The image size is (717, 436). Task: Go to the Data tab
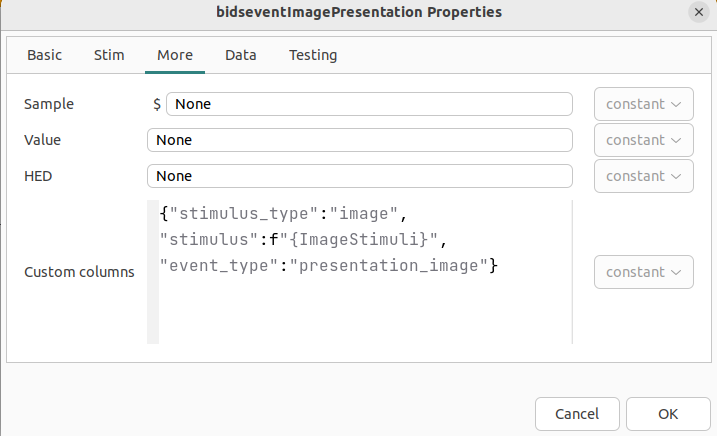(x=241, y=55)
